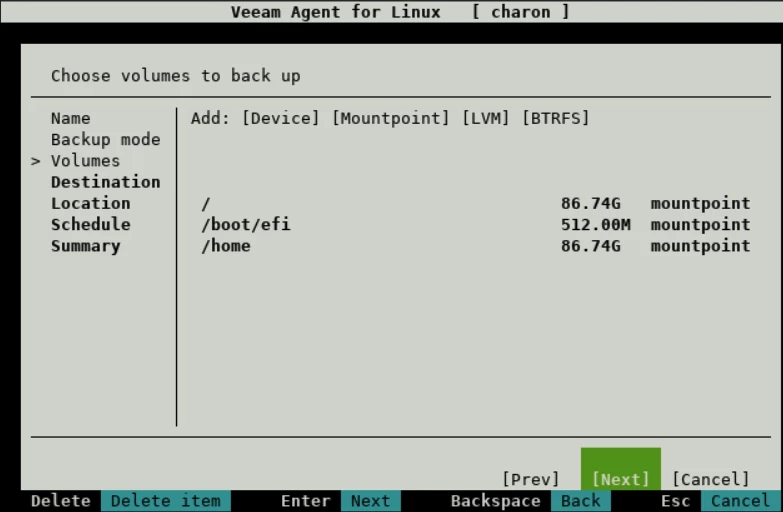783x512 pixels.
Task: Go to the Backup mode step
Action: (x=106, y=139)
